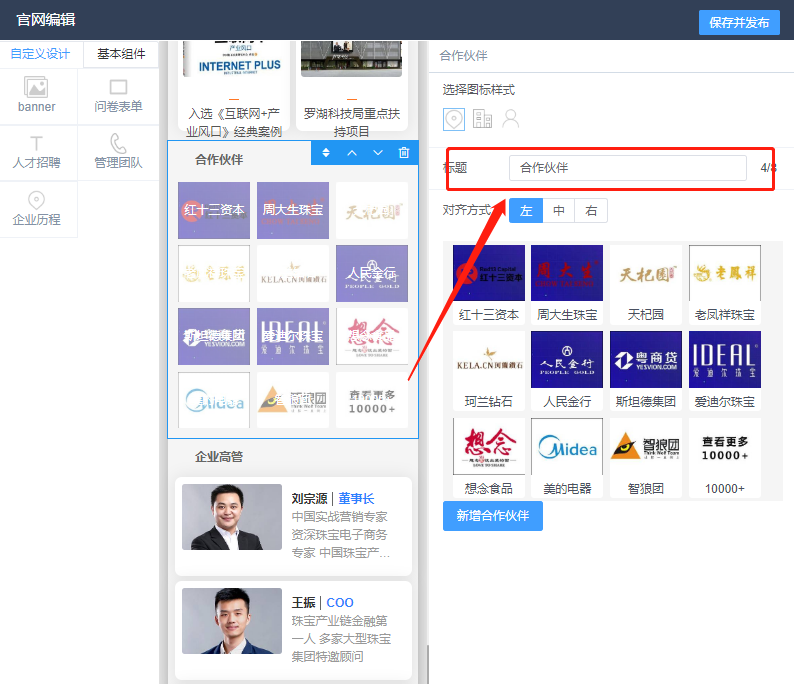794x684 pixels.
Task: Click 想念 logo in preview grid
Action: [x=372, y=336]
